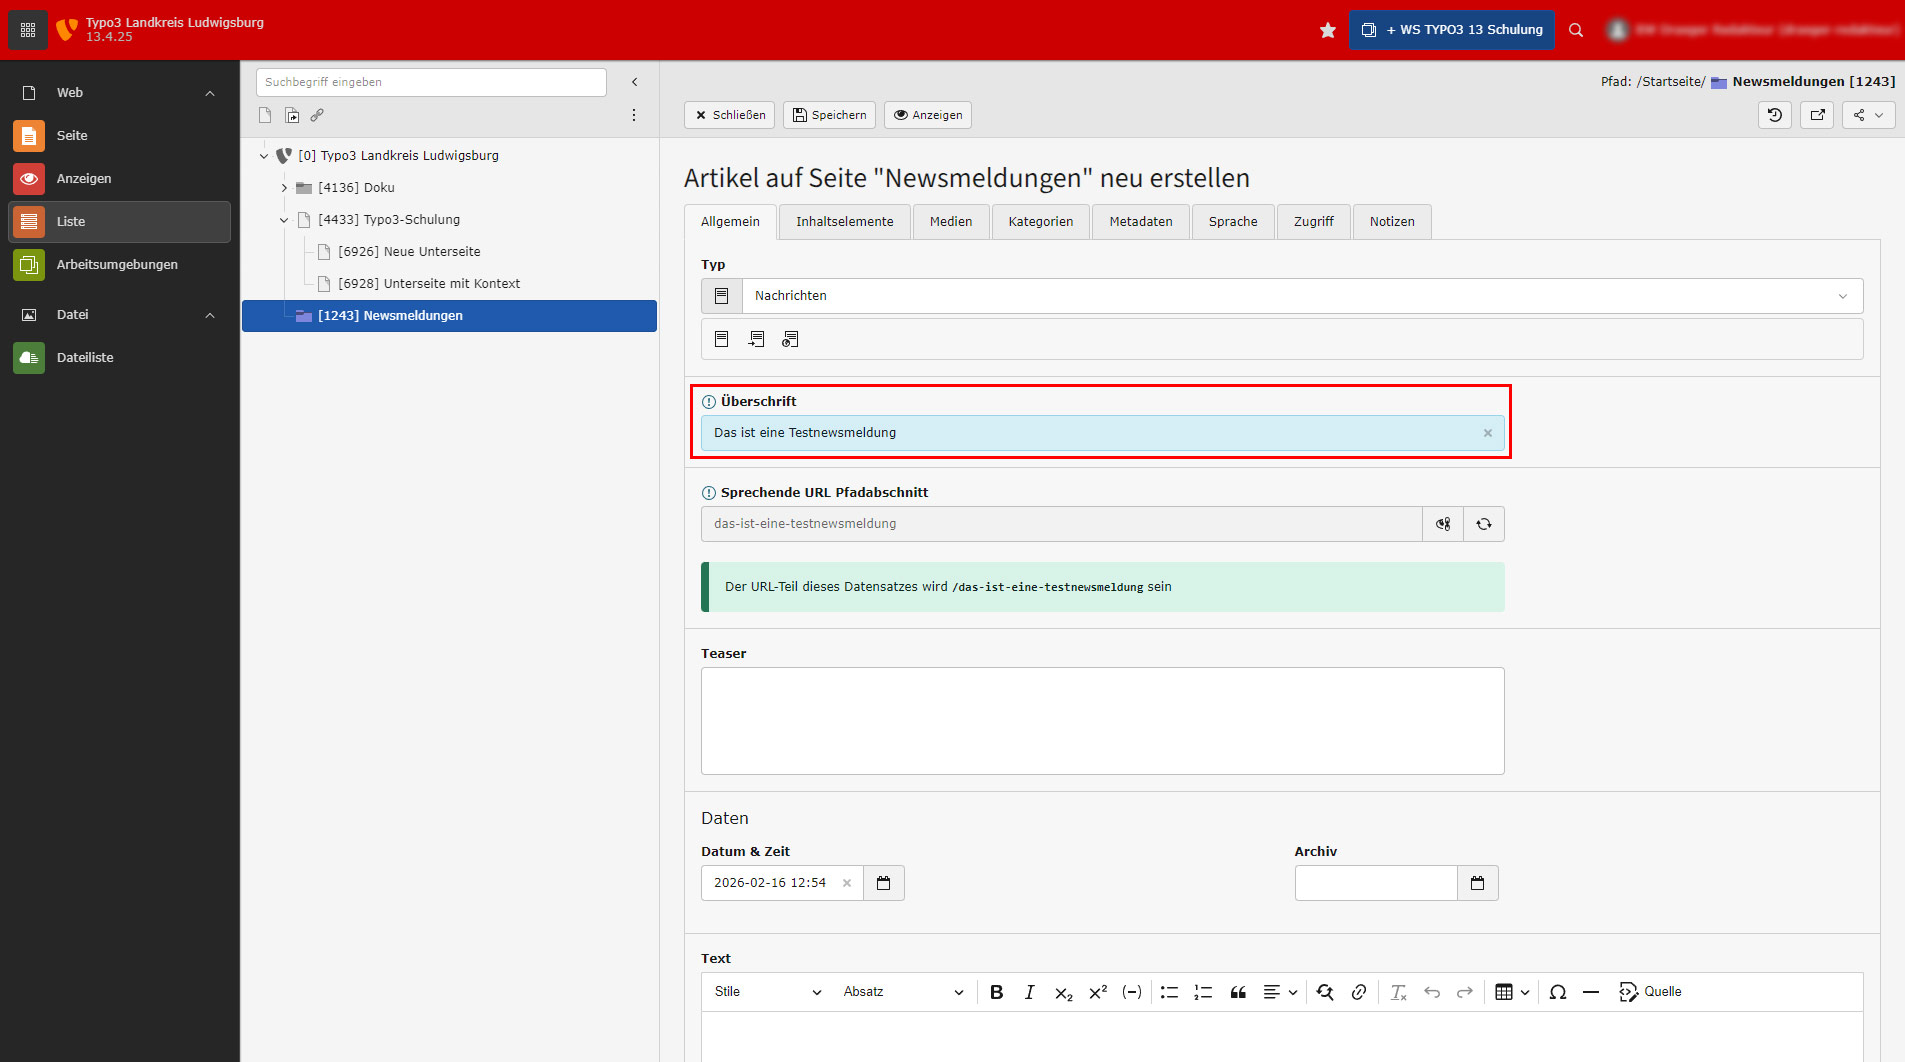
Task: Toggle italic formatting in text editor
Action: pyautogui.click(x=1029, y=992)
